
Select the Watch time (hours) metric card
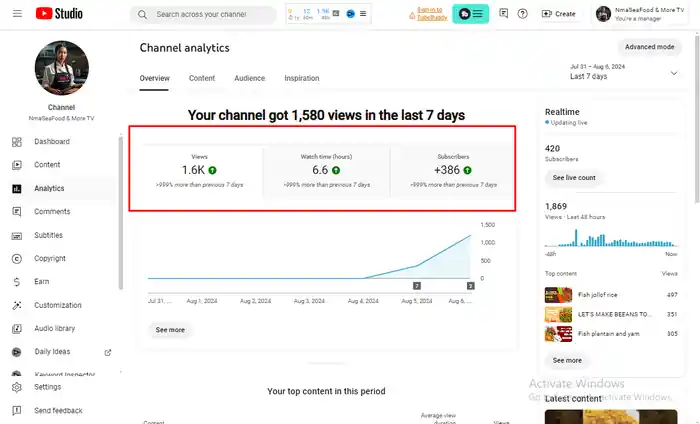coord(326,171)
